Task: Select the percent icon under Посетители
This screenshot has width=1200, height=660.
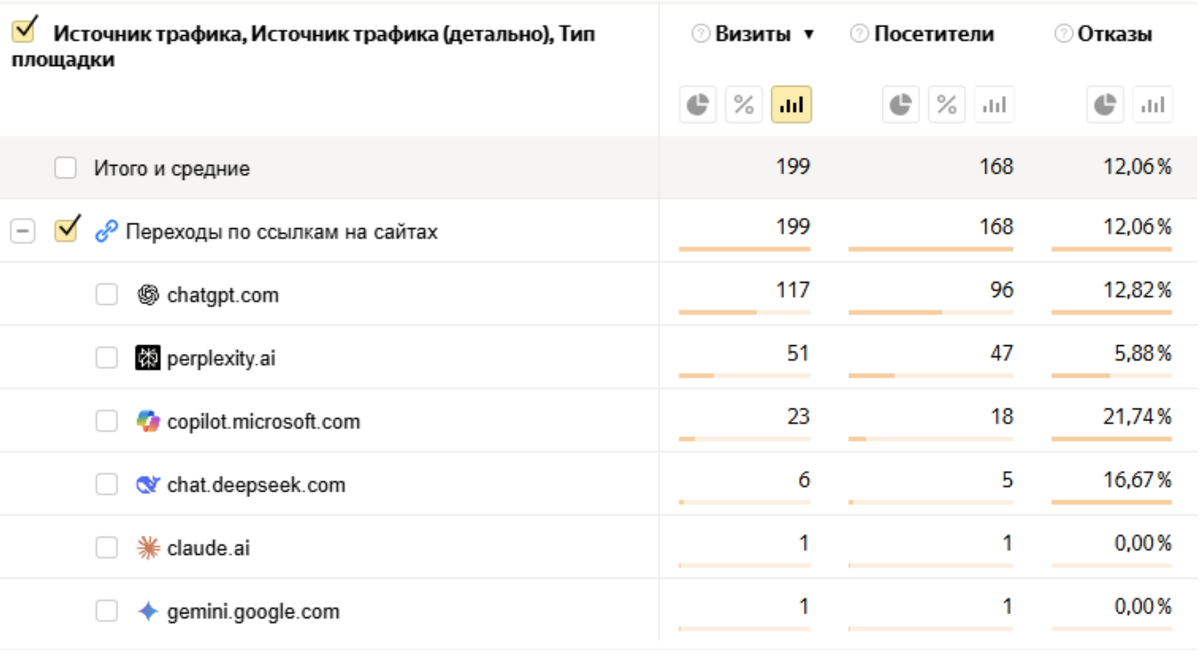Action: pyautogui.click(x=947, y=105)
